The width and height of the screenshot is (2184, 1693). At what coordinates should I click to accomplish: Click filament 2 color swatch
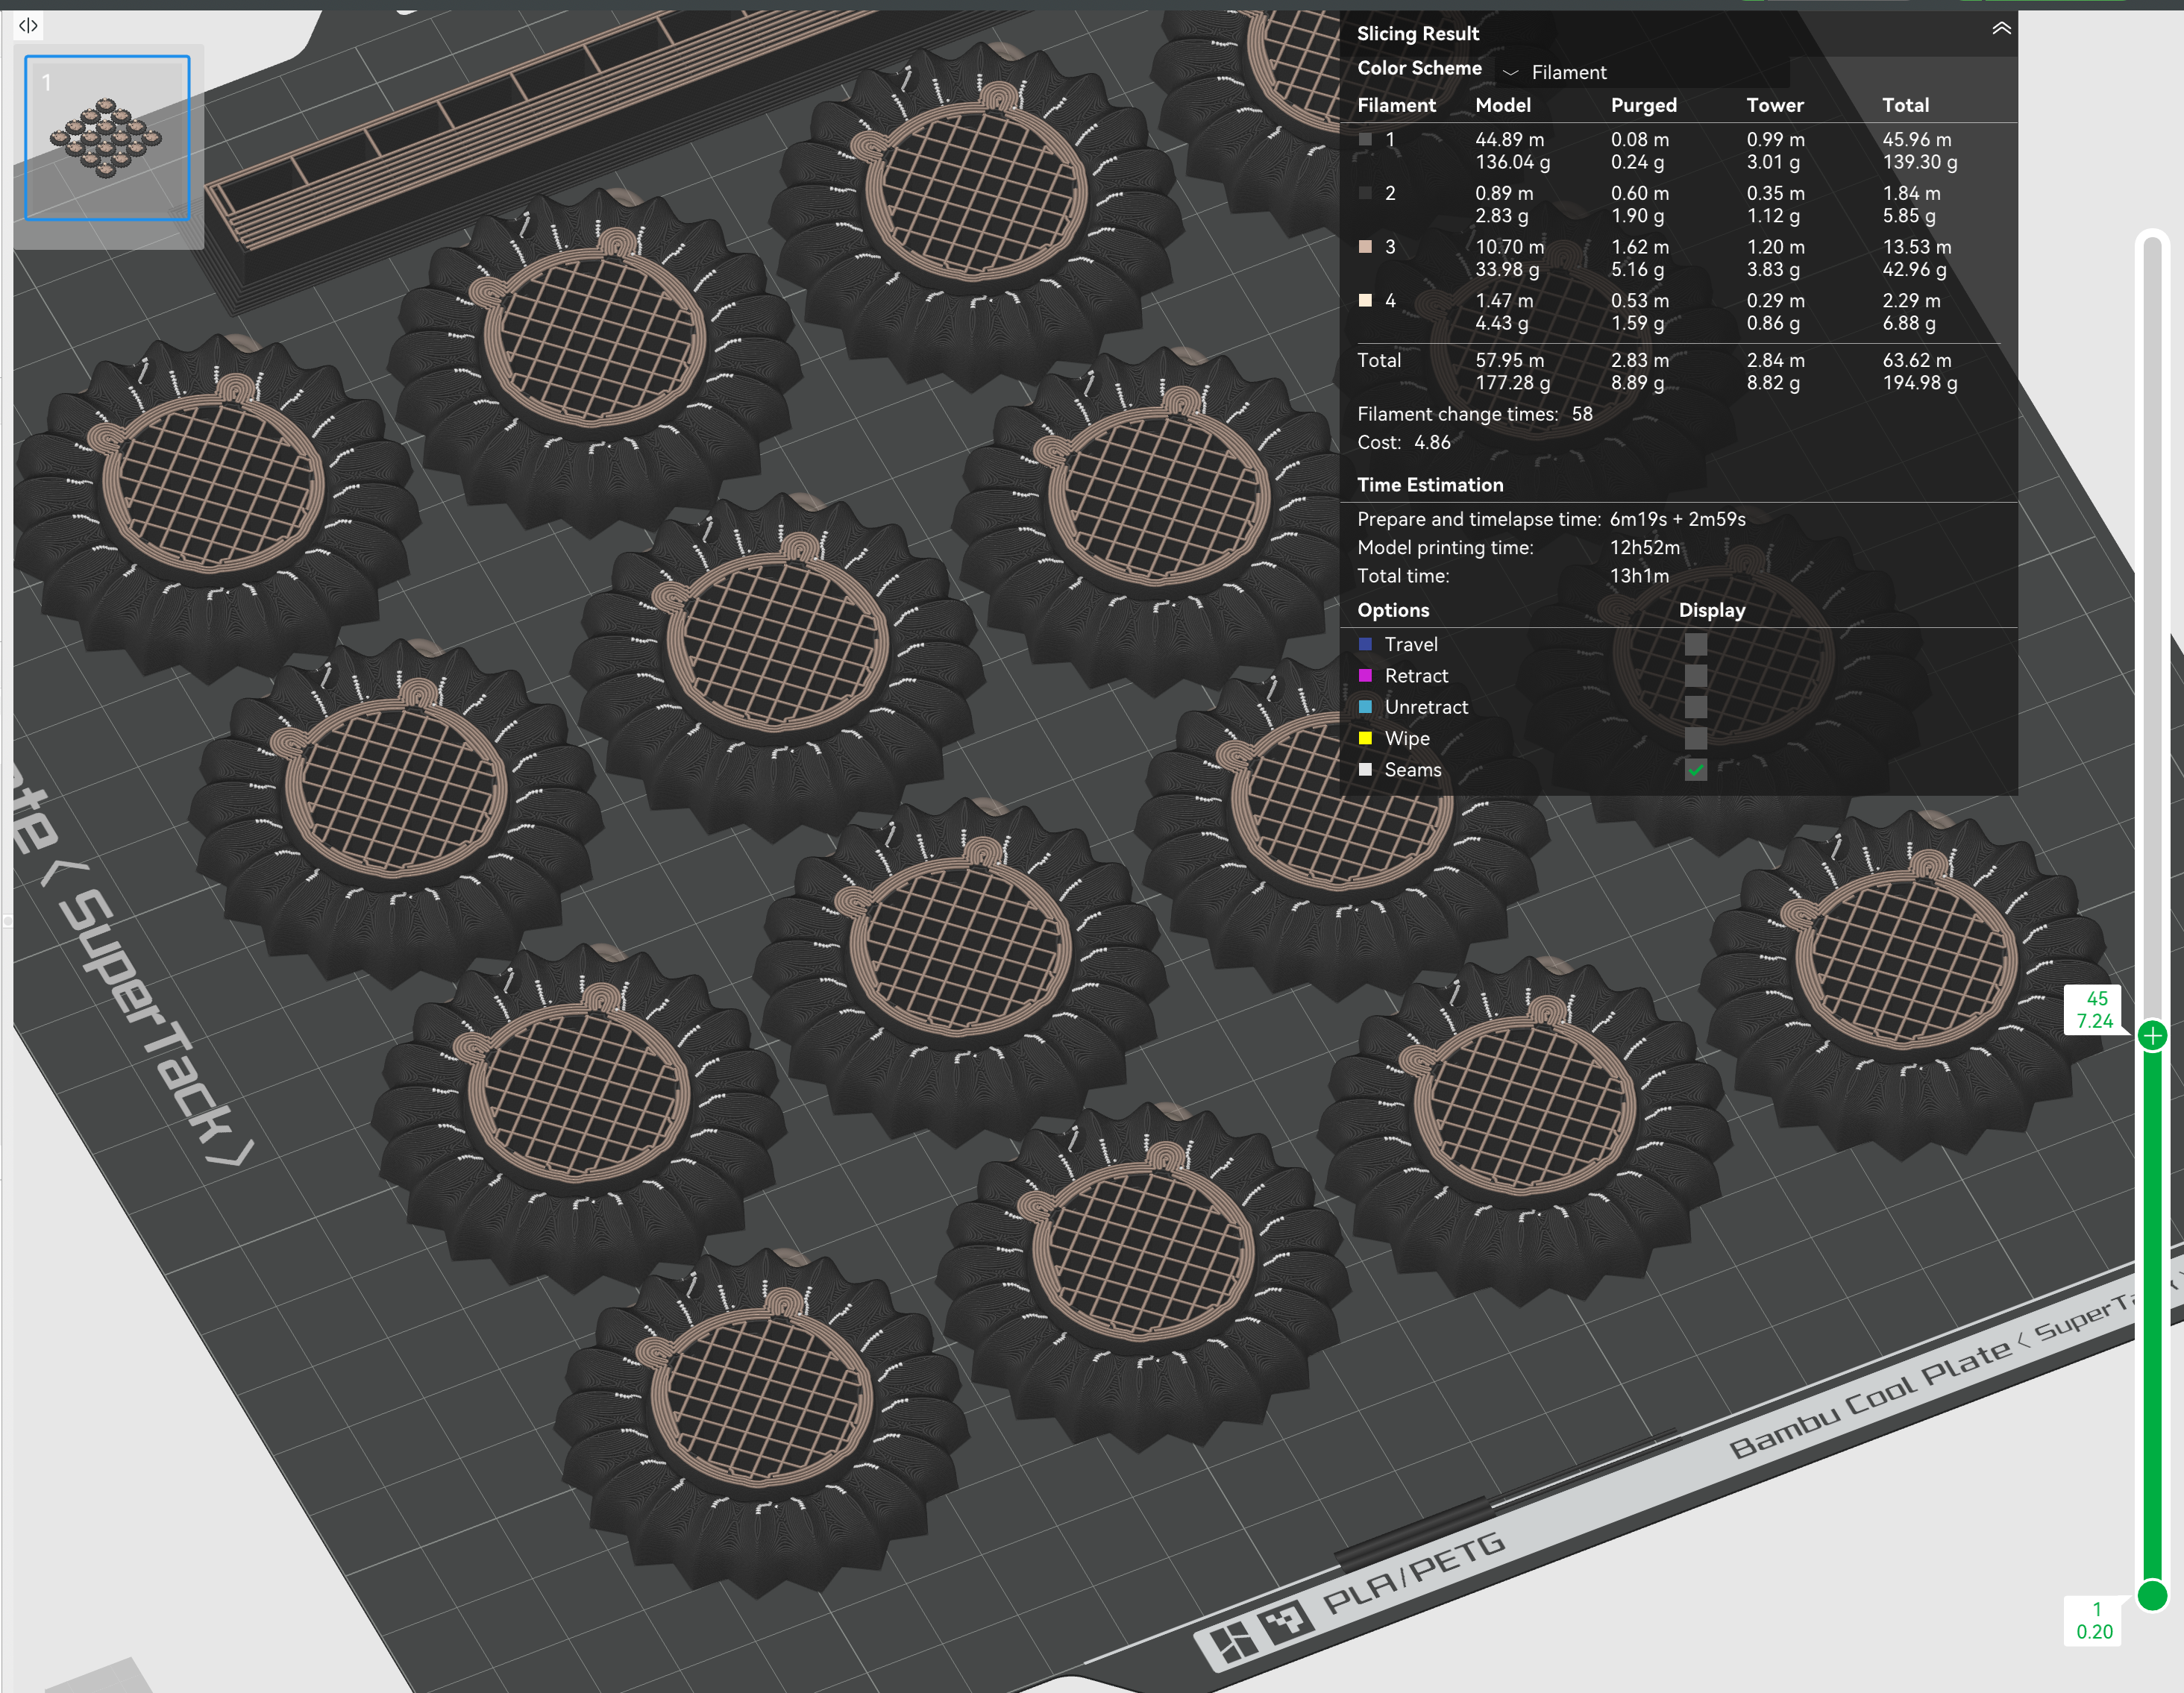click(1365, 193)
